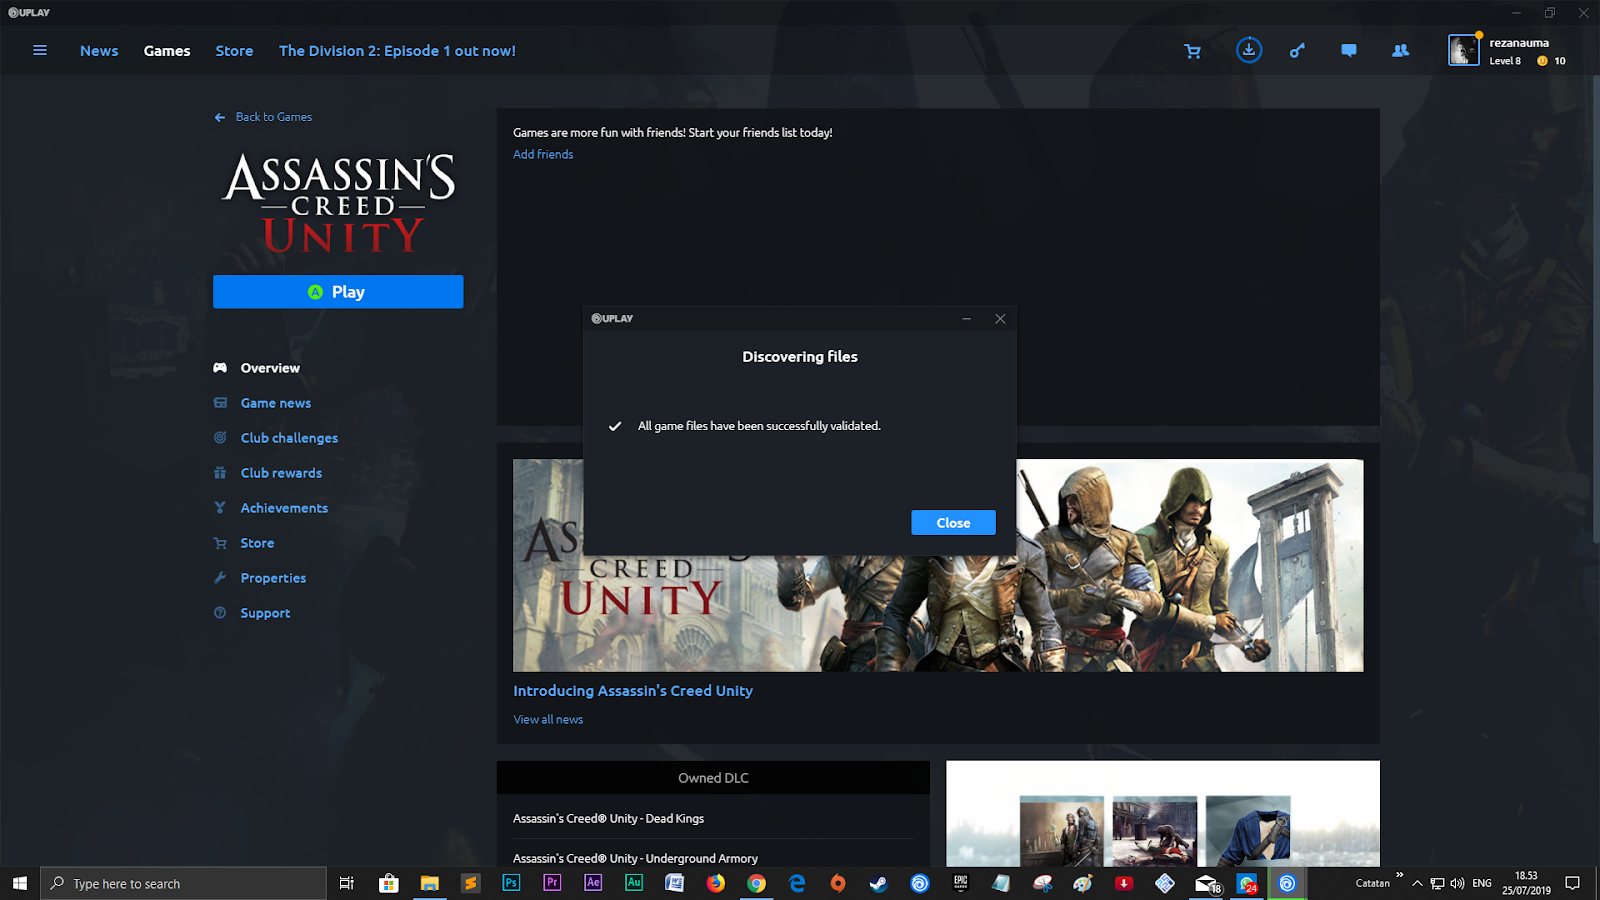Expand the taskbar toolbar overflow chevron
Screen dimensions: 1600x900
1399,876
